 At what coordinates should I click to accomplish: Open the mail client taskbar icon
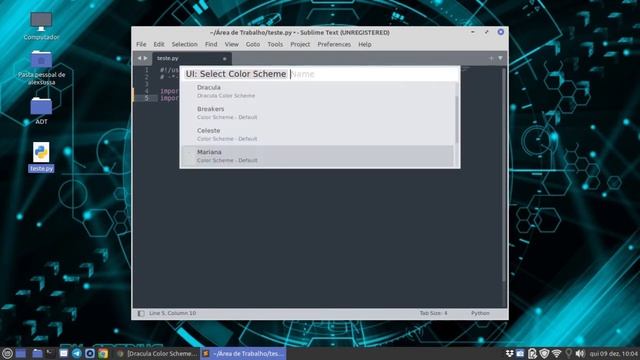coord(64,353)
